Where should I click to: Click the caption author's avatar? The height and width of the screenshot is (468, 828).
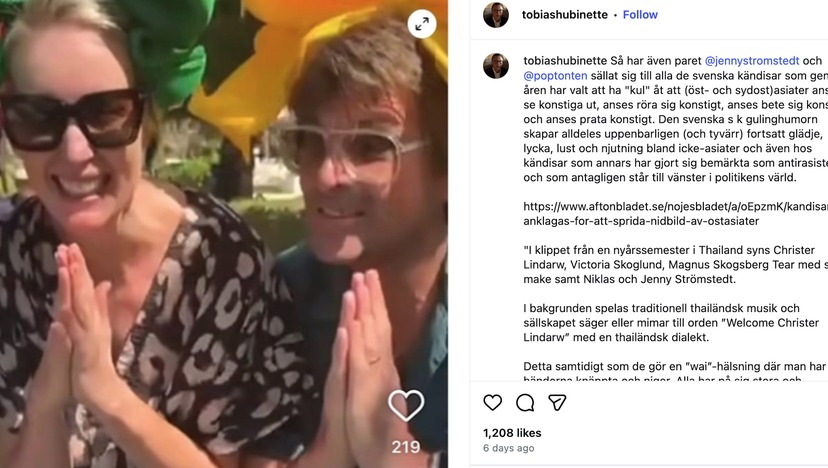tap(496, 66)
